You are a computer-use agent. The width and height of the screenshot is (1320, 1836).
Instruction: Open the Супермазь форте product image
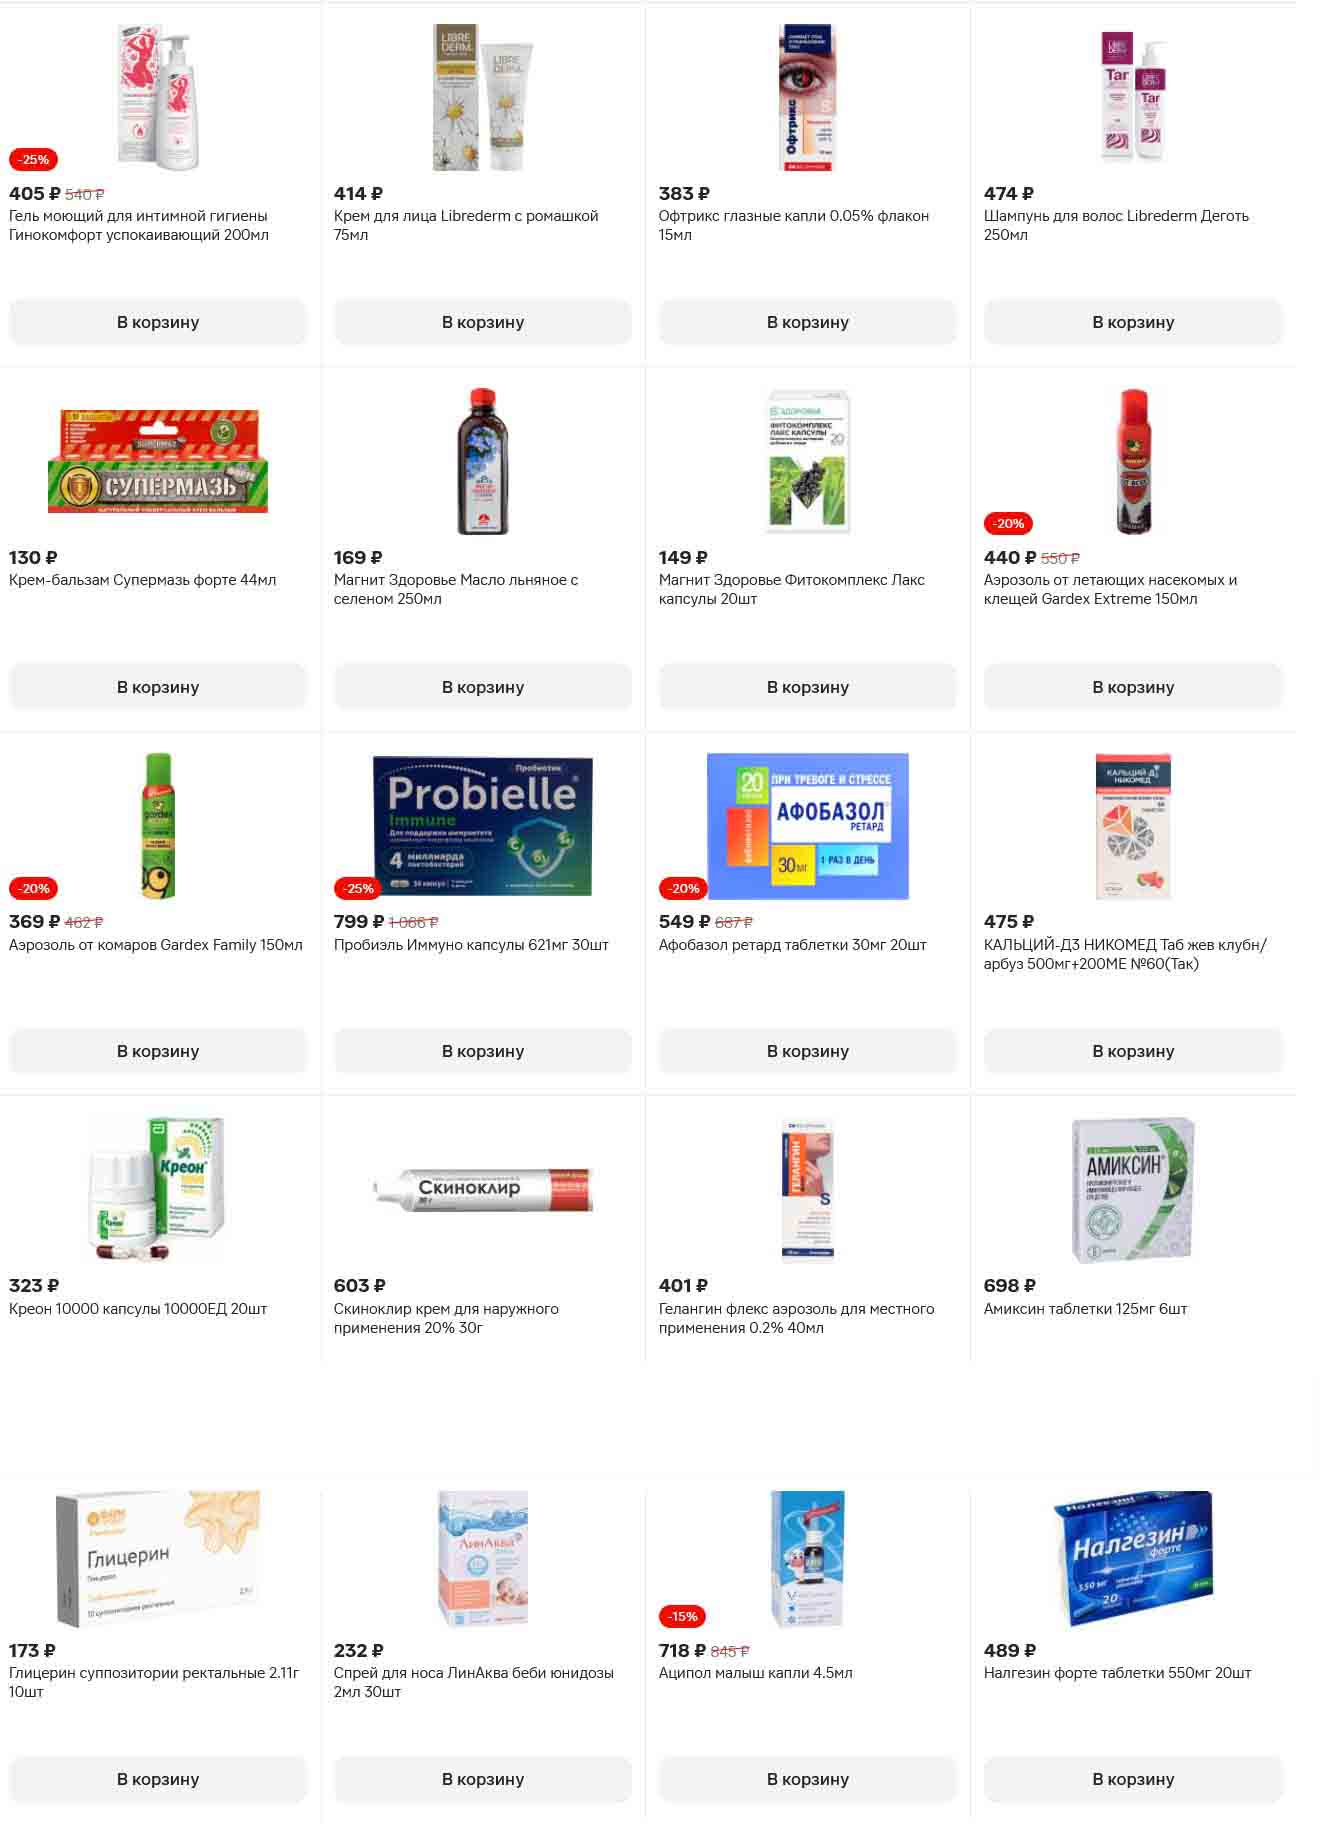coord(158,461)
